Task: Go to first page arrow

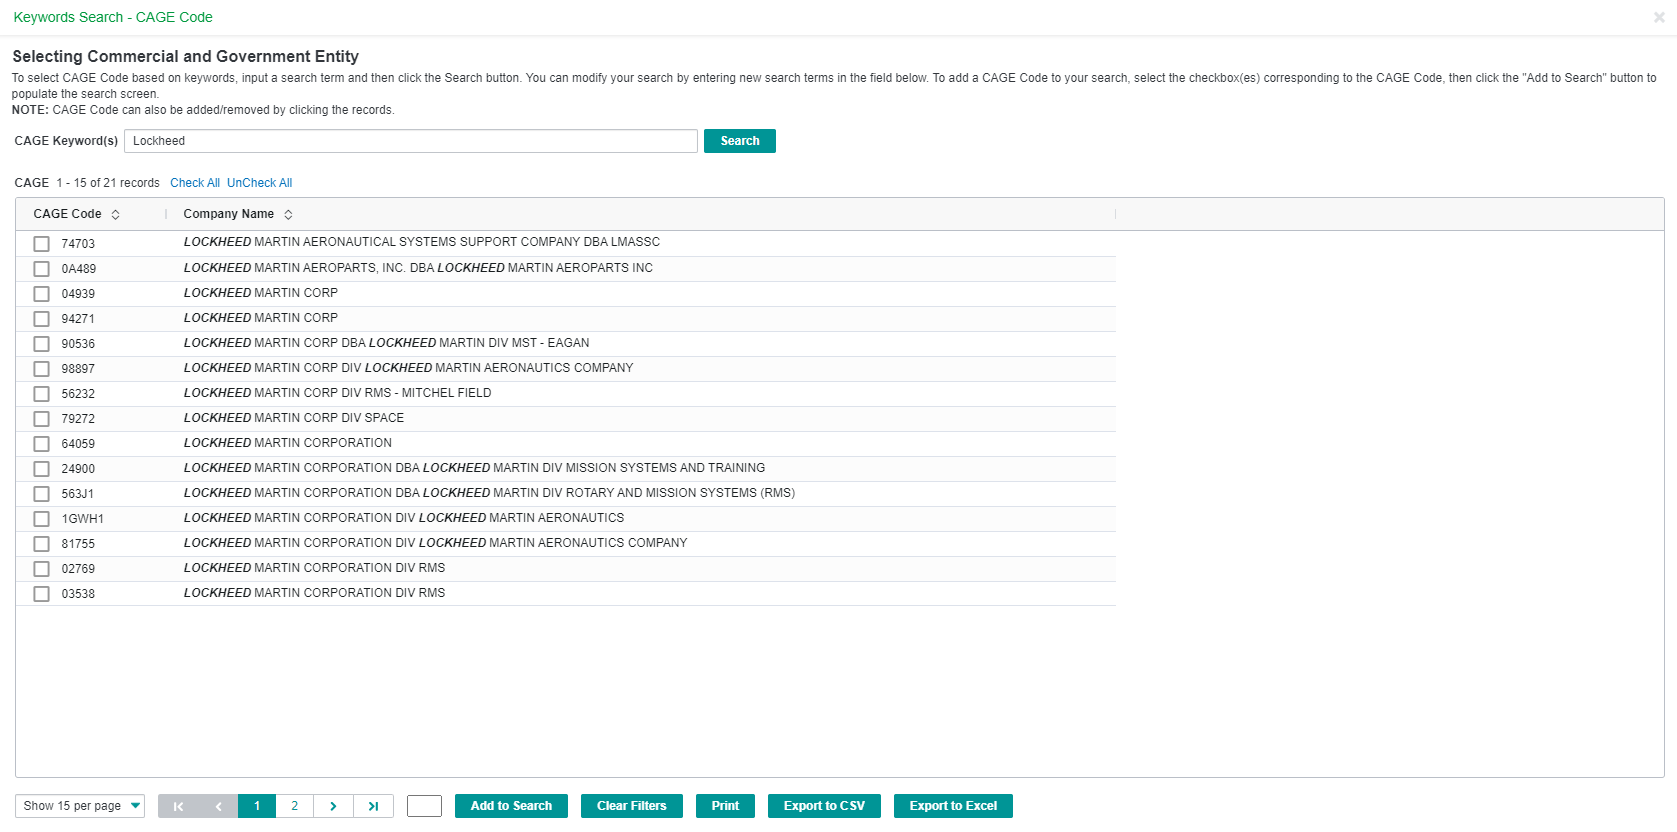Action: (178, 806)
